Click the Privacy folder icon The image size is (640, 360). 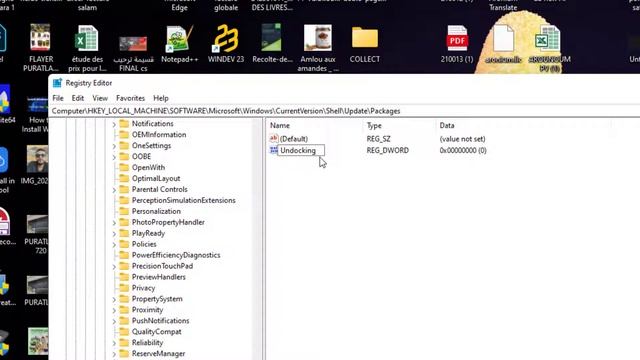tap(124, 288)
